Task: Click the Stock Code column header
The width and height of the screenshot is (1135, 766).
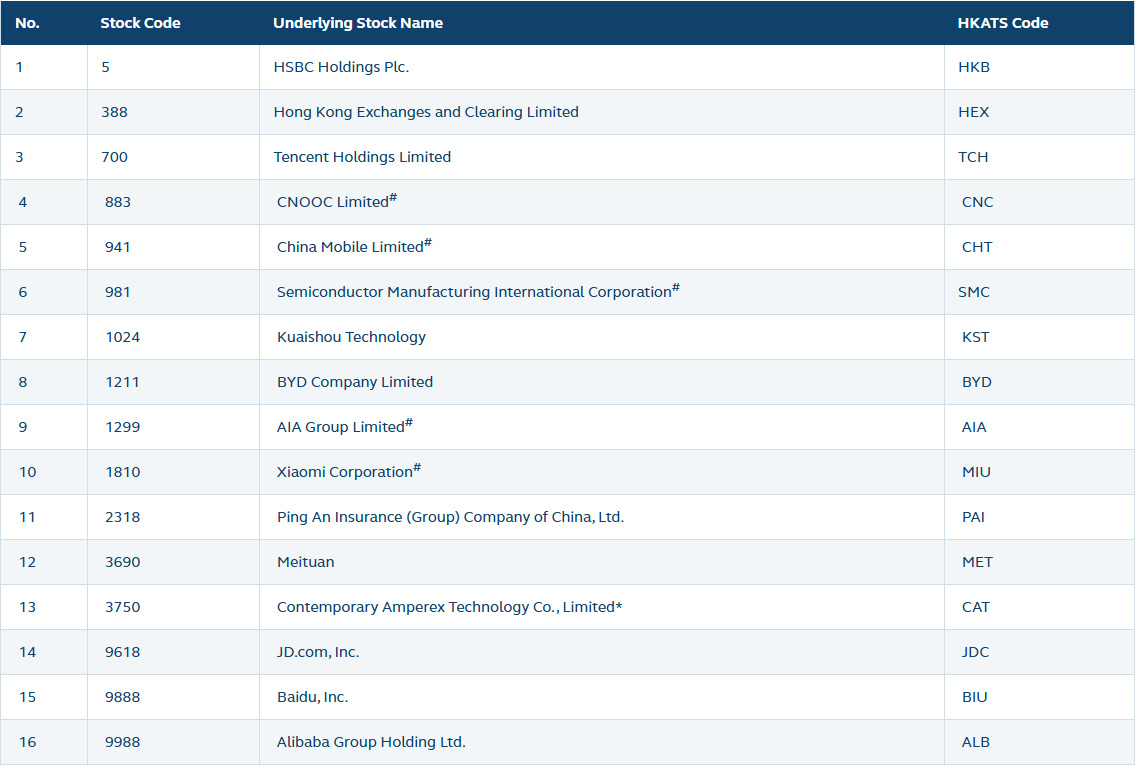Action: click(140, 22)
